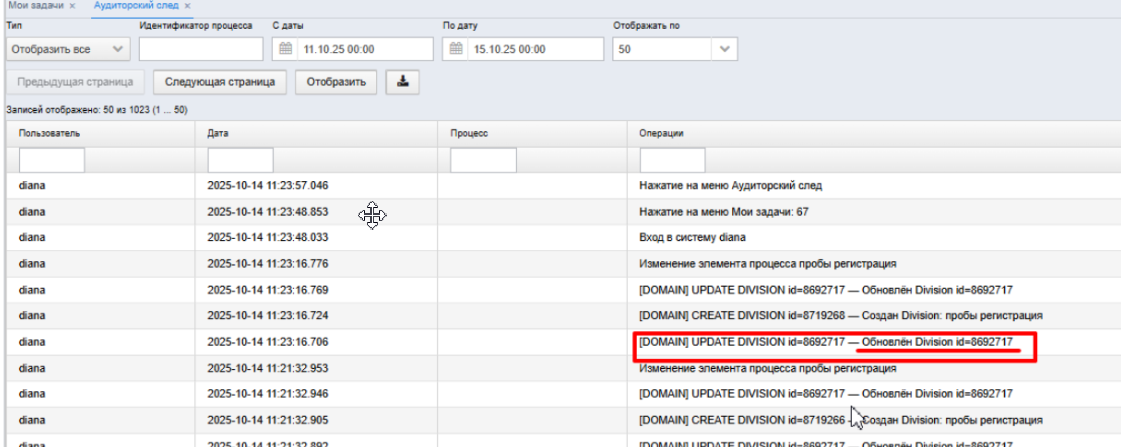Click the Предыдущая страница button
The height and width of the screenshot is (447, 1121).
coord(75,82)
